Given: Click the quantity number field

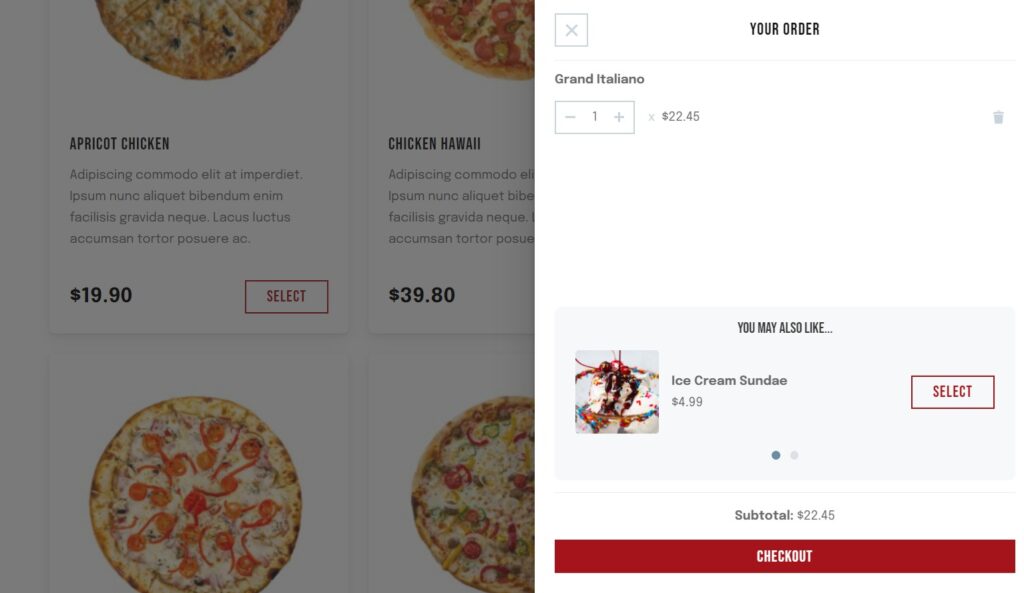Looking at the screenshot, I should point(594,117).
